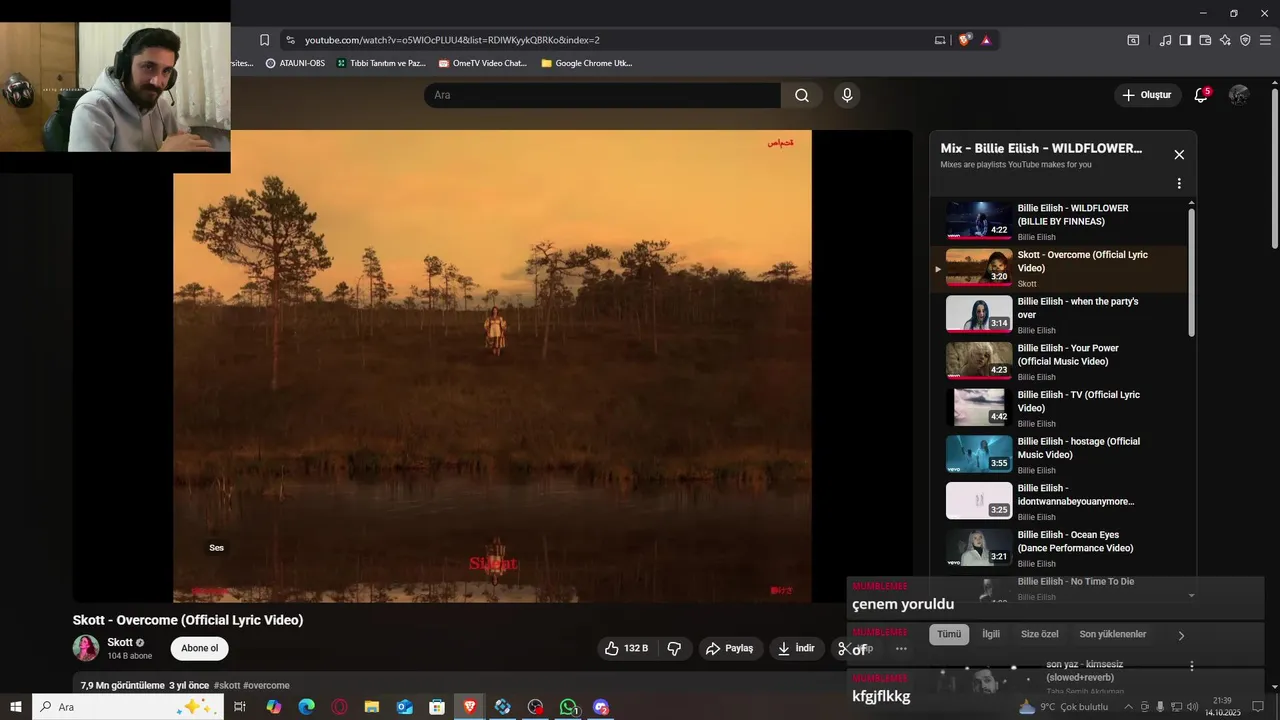
Task: Show hidden system tray icons chevron
Action: point(1129,707)
